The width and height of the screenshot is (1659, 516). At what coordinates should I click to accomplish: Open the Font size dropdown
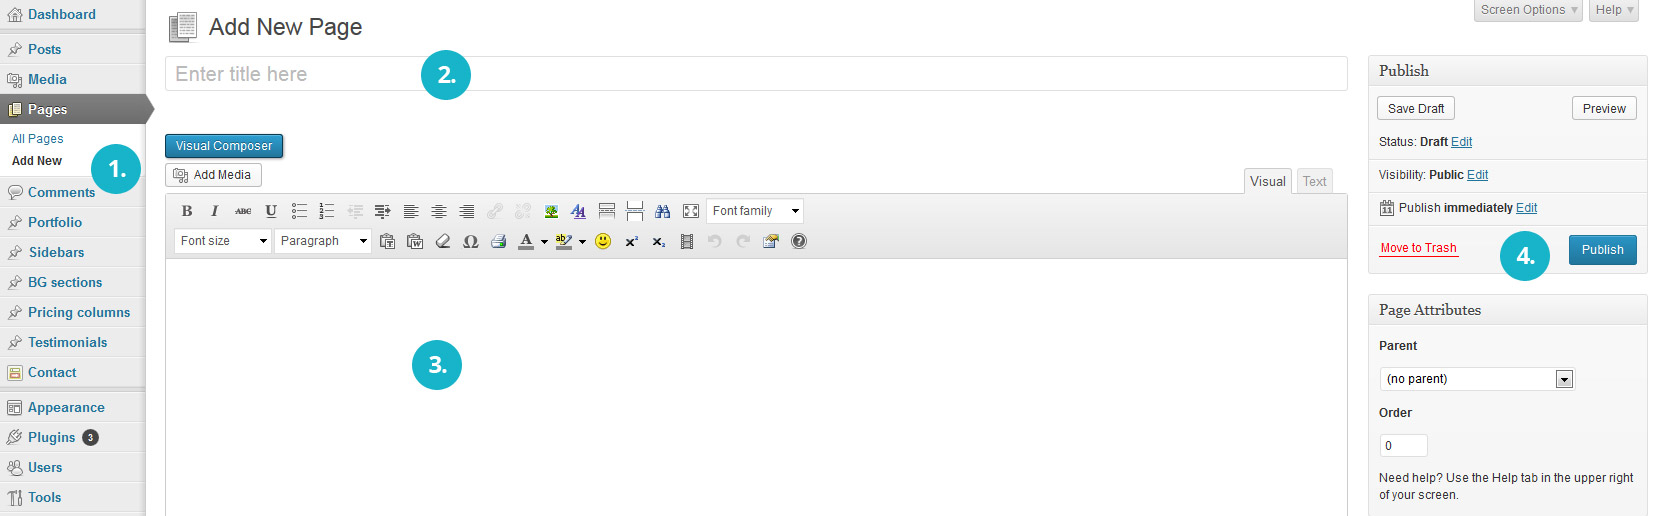pyautogui.click(x=223, y=241)
